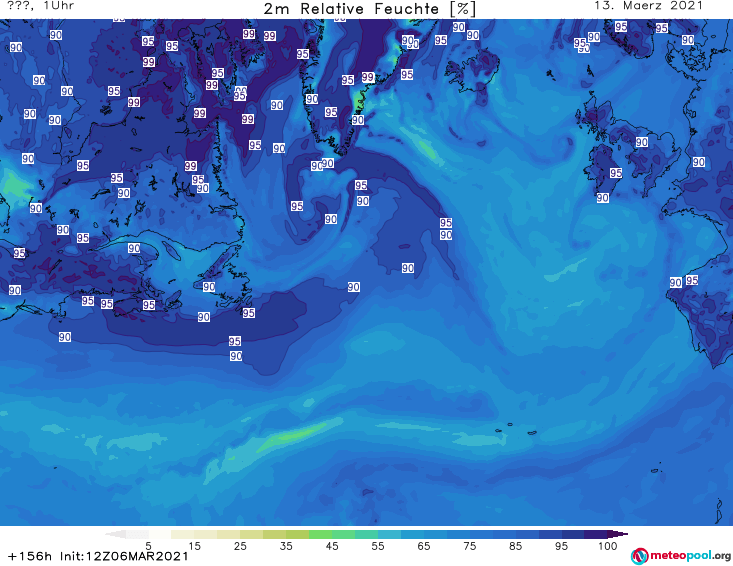The image size is (733, 566).
Task: Select the title '2m Relative Feuchte [%]'
Action: (x=370, y=9)
